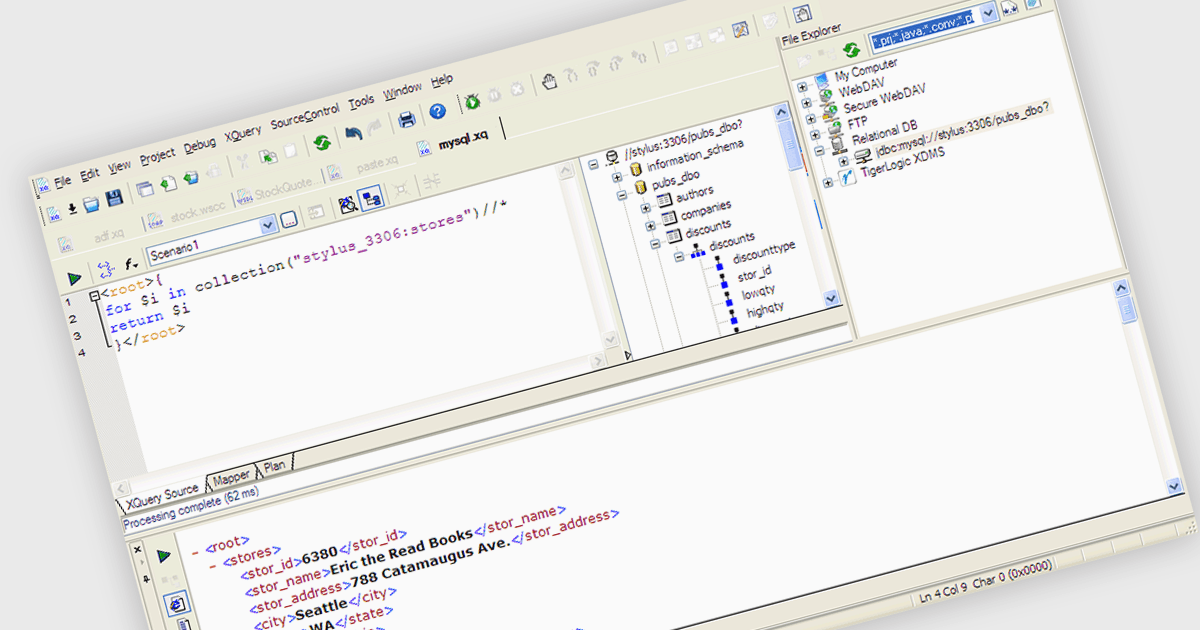Screen dimensions: 1200x630
Task: Select the Relational DB node
Action: (x=884, y=134)
